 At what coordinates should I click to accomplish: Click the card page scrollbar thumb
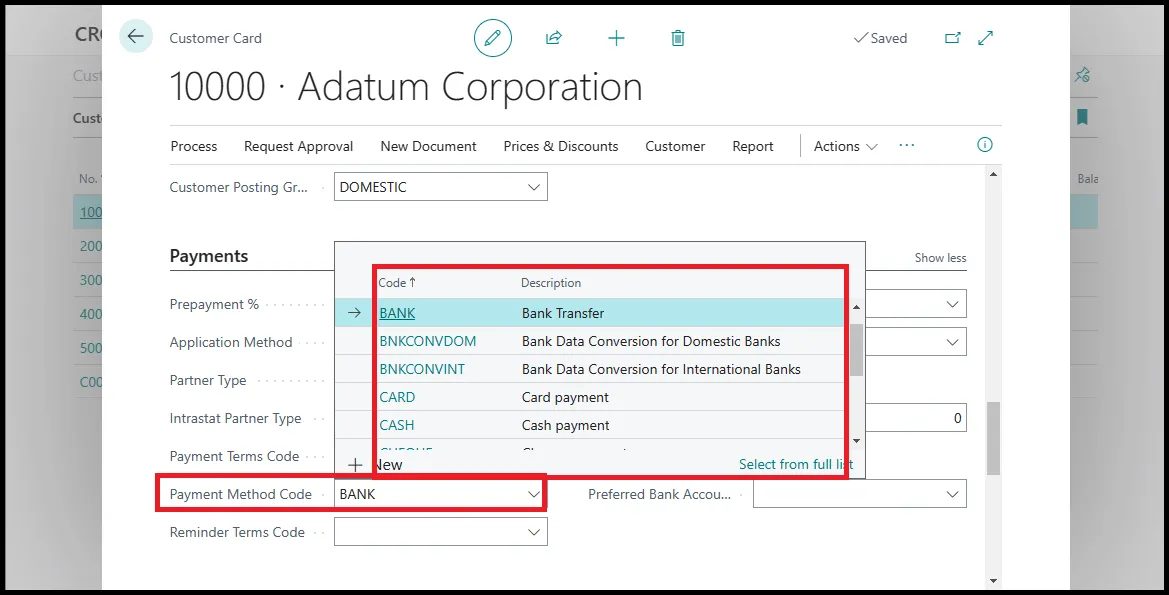pyautogui.click(x=993, y=438)
